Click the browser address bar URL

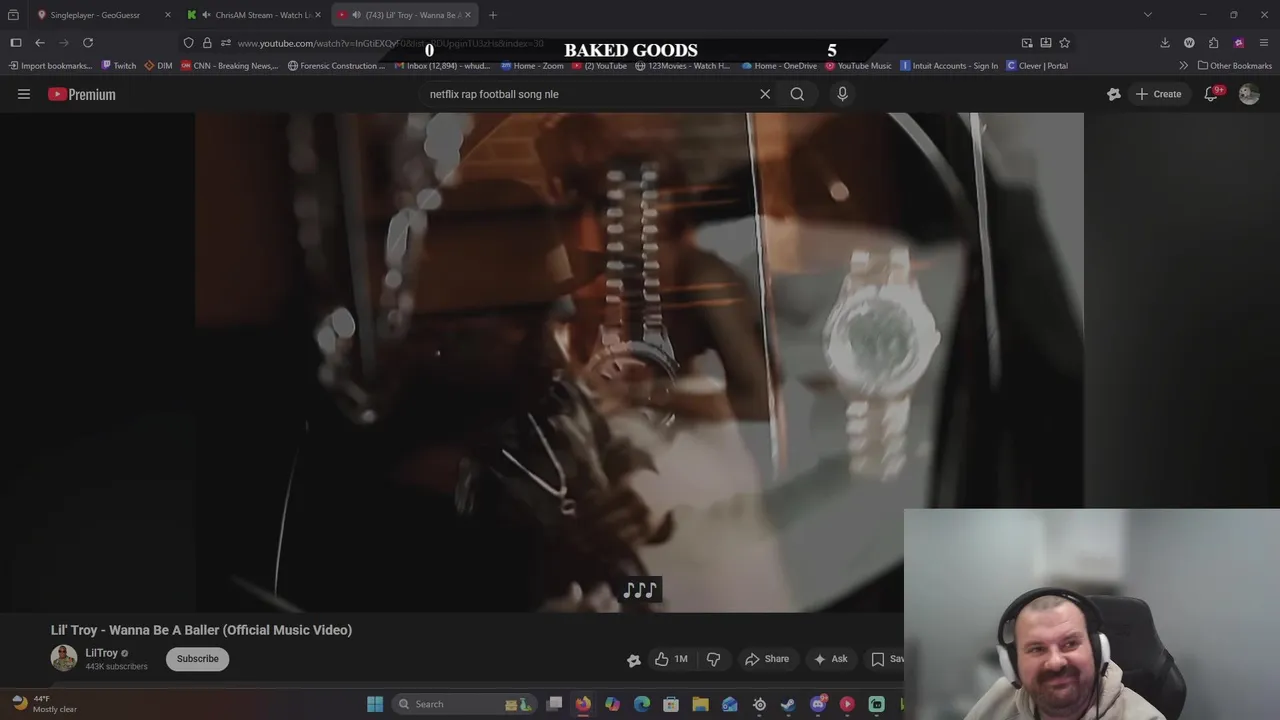point(390,43)
